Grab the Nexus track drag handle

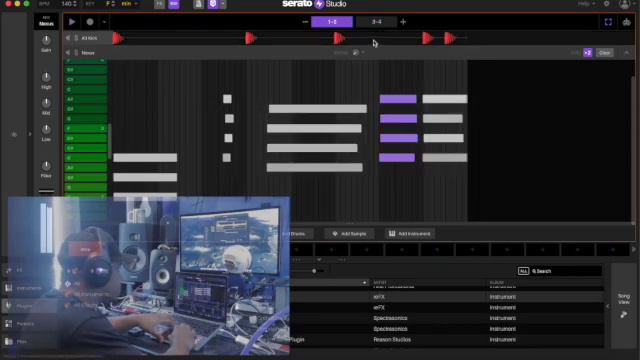[x=76, y=53]
